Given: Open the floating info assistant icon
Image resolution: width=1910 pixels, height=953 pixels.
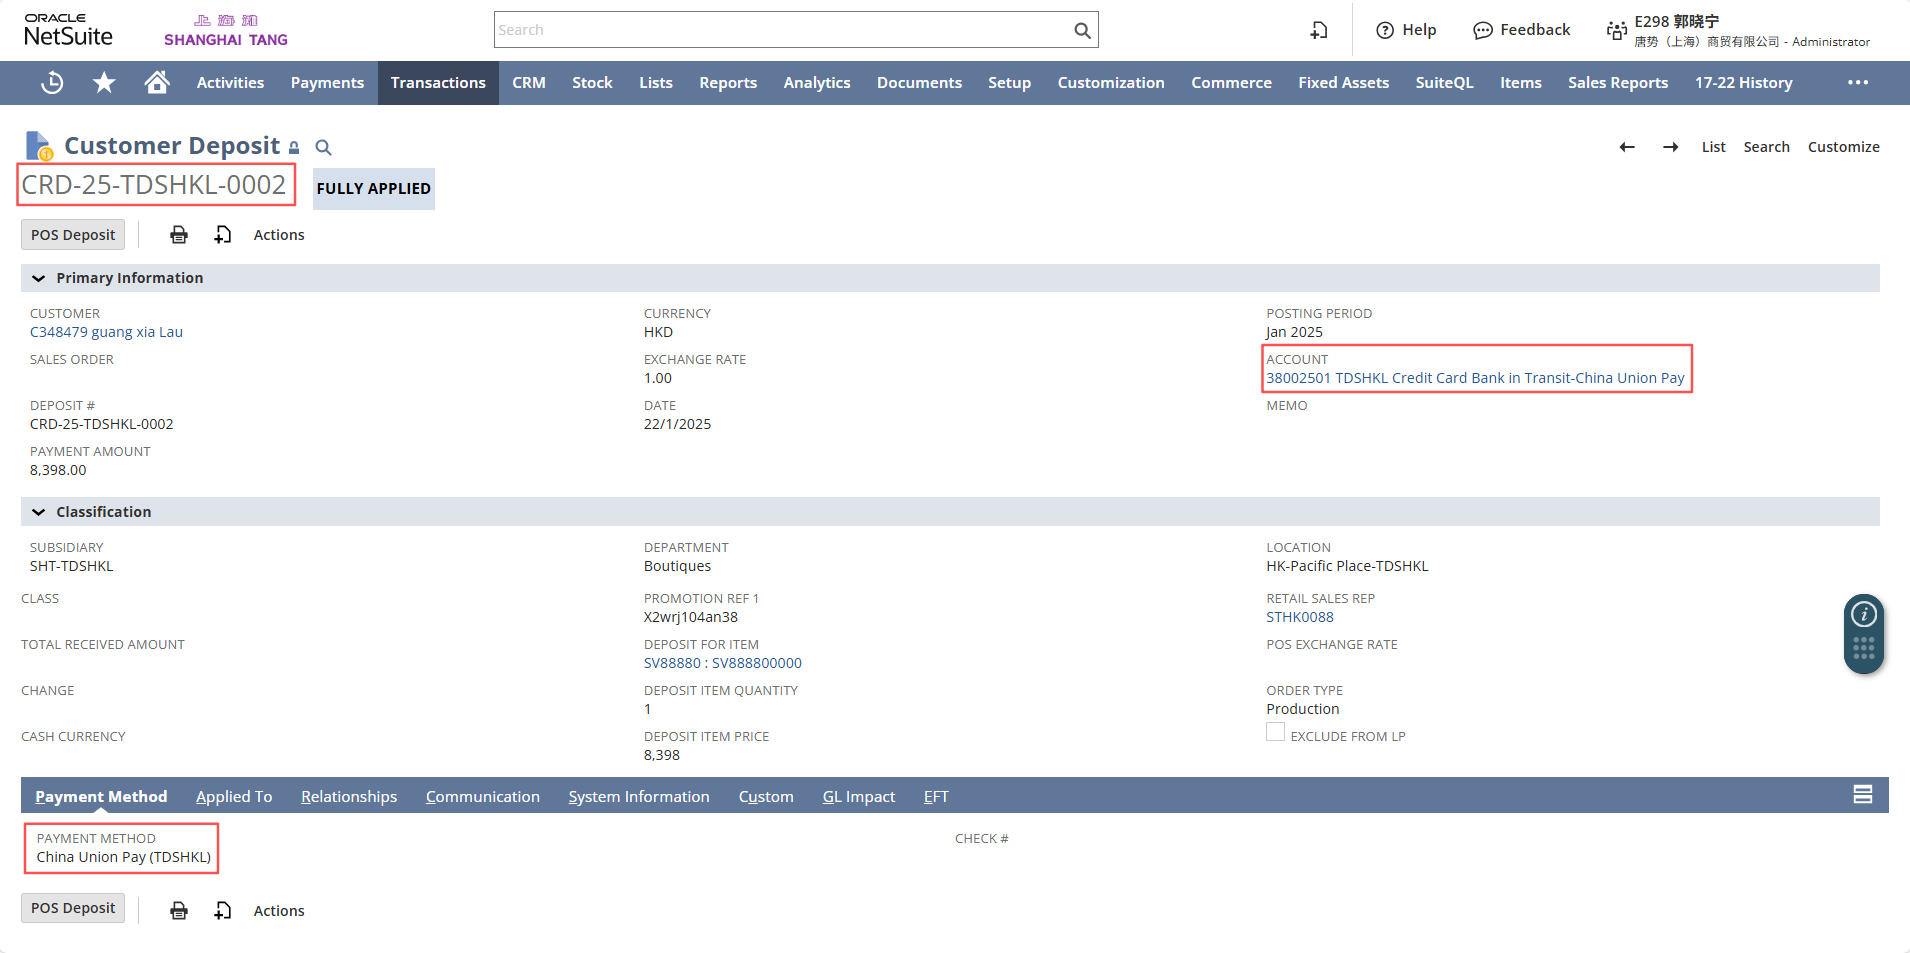Looking at the screenshot, I should coord(1864,614).
